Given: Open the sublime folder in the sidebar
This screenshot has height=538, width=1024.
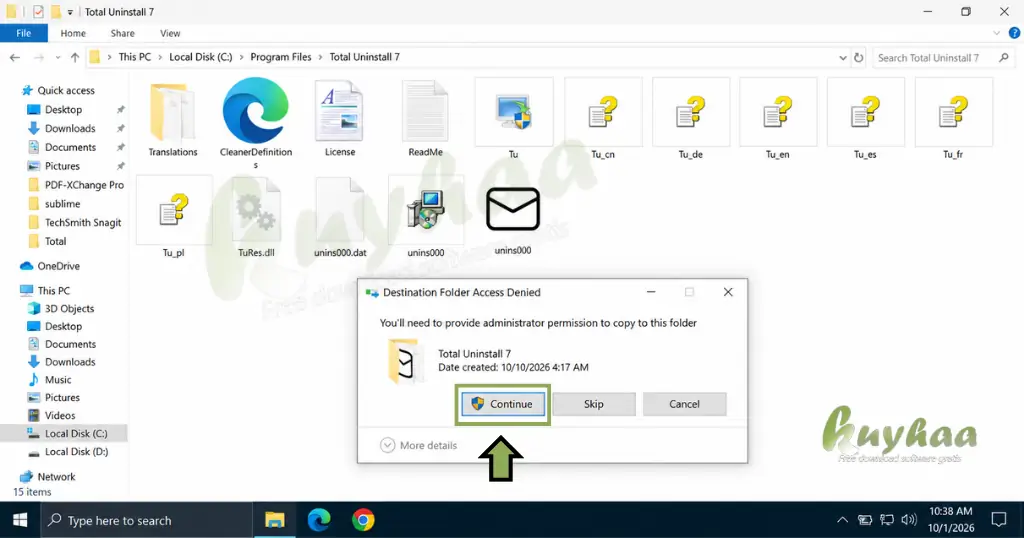Looking at the screenshot, I should click(x=62, y=204).
